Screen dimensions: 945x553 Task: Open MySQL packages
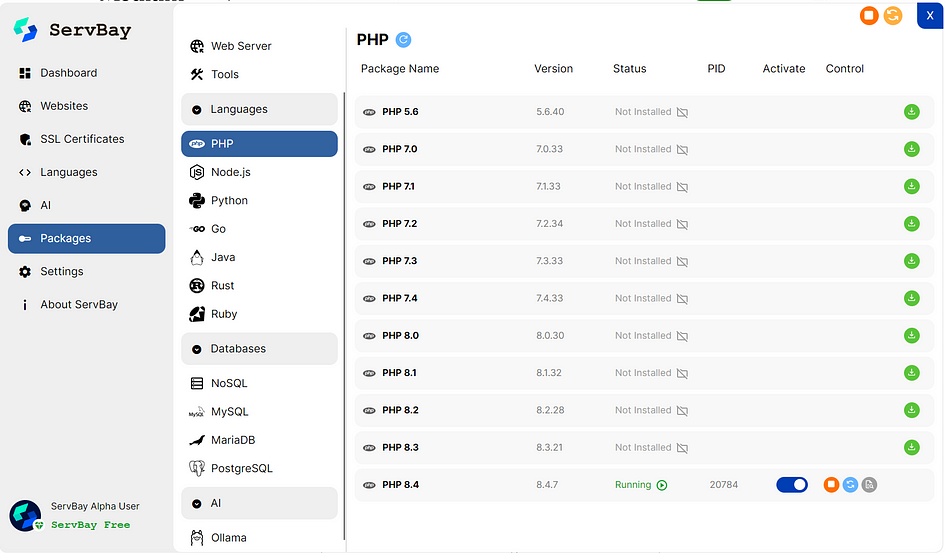pos(259,411)
